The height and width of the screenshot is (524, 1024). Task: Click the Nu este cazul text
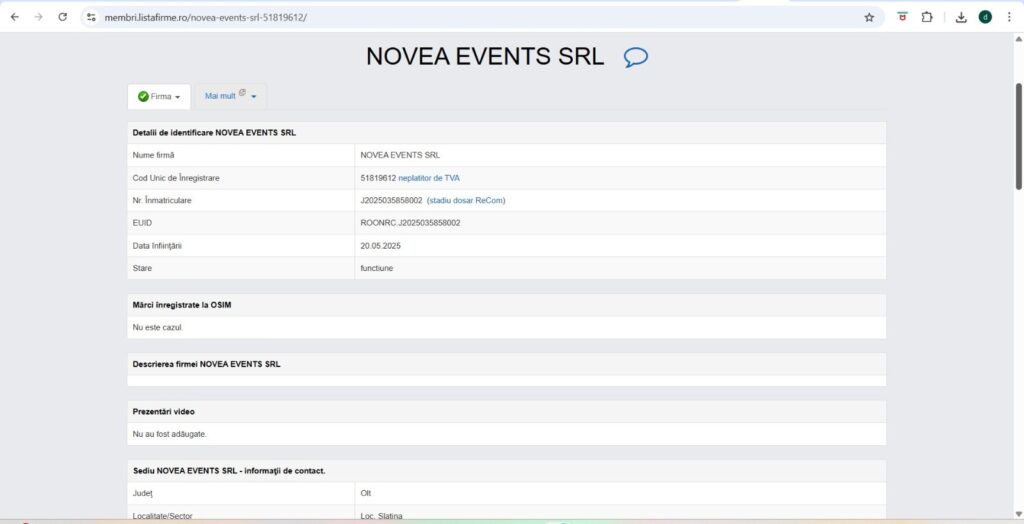click(x=158, y=327)
